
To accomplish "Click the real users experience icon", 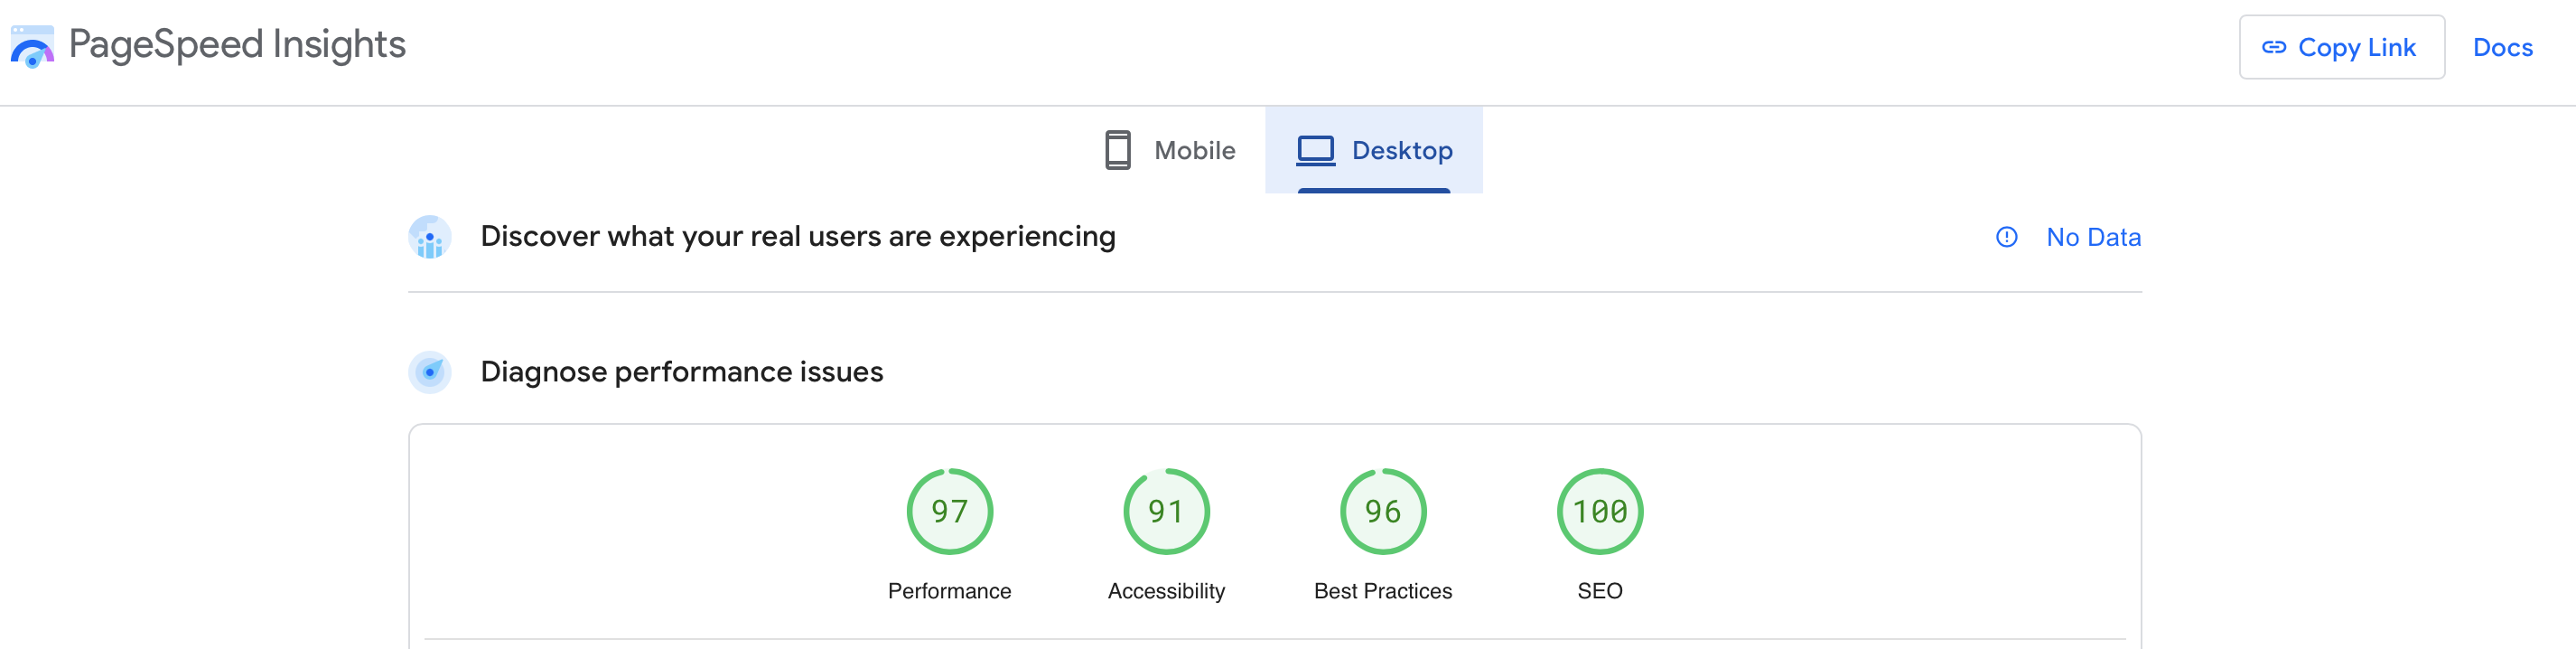I will (430, 237).
